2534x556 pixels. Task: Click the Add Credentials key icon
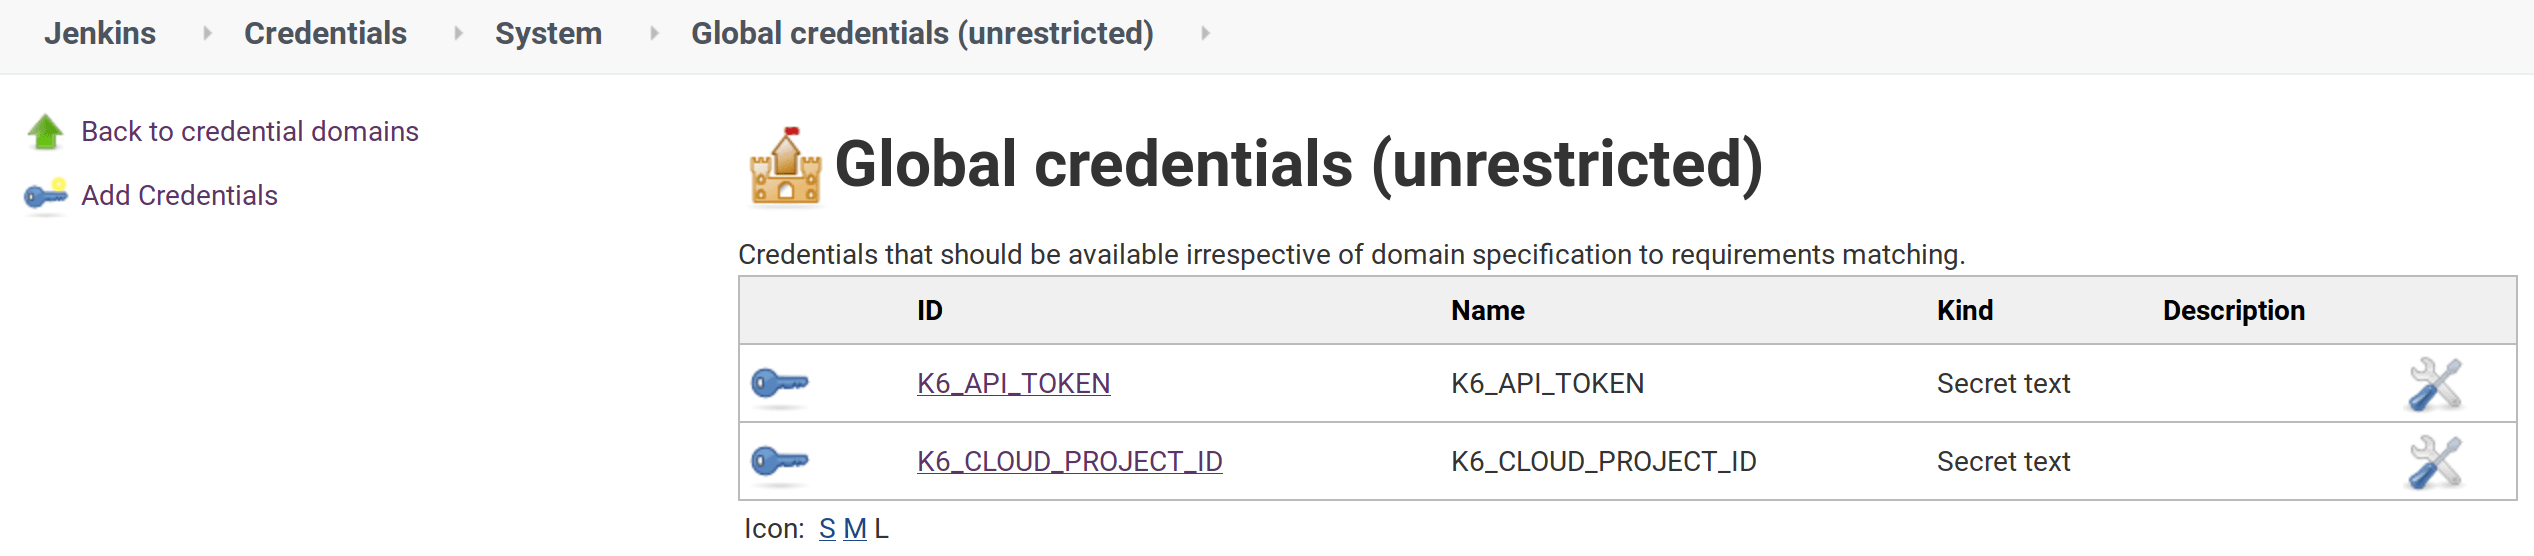(45, 196)
